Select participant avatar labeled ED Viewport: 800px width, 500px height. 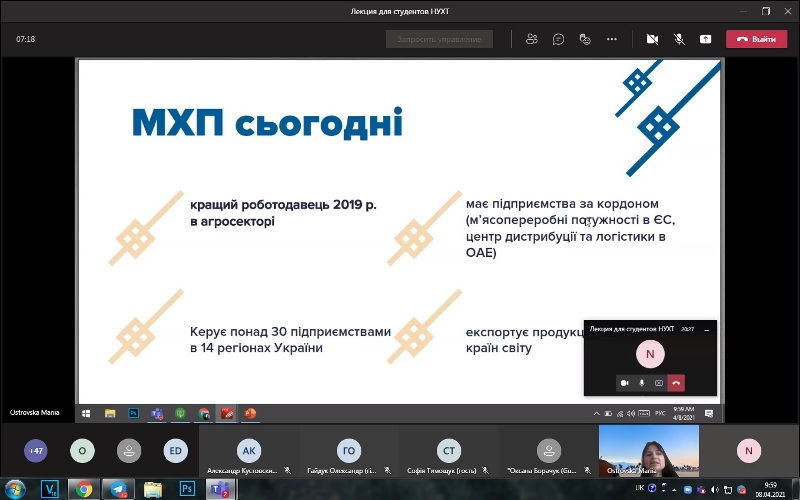(175, 451)
